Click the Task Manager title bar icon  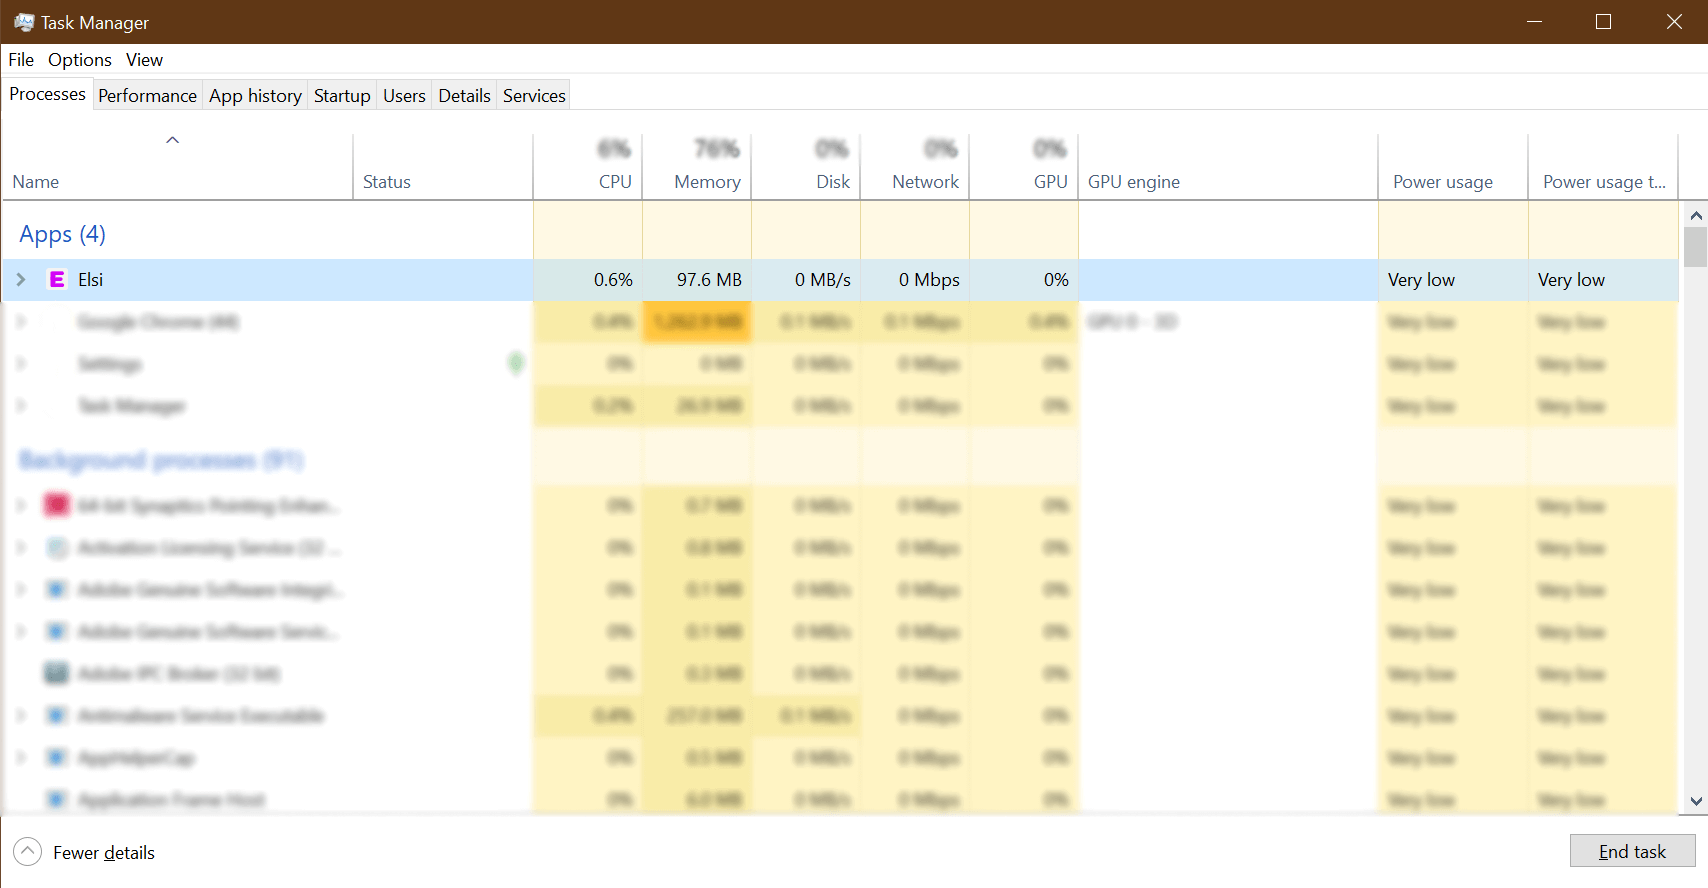pyautogui.click(x=24, y=22)
